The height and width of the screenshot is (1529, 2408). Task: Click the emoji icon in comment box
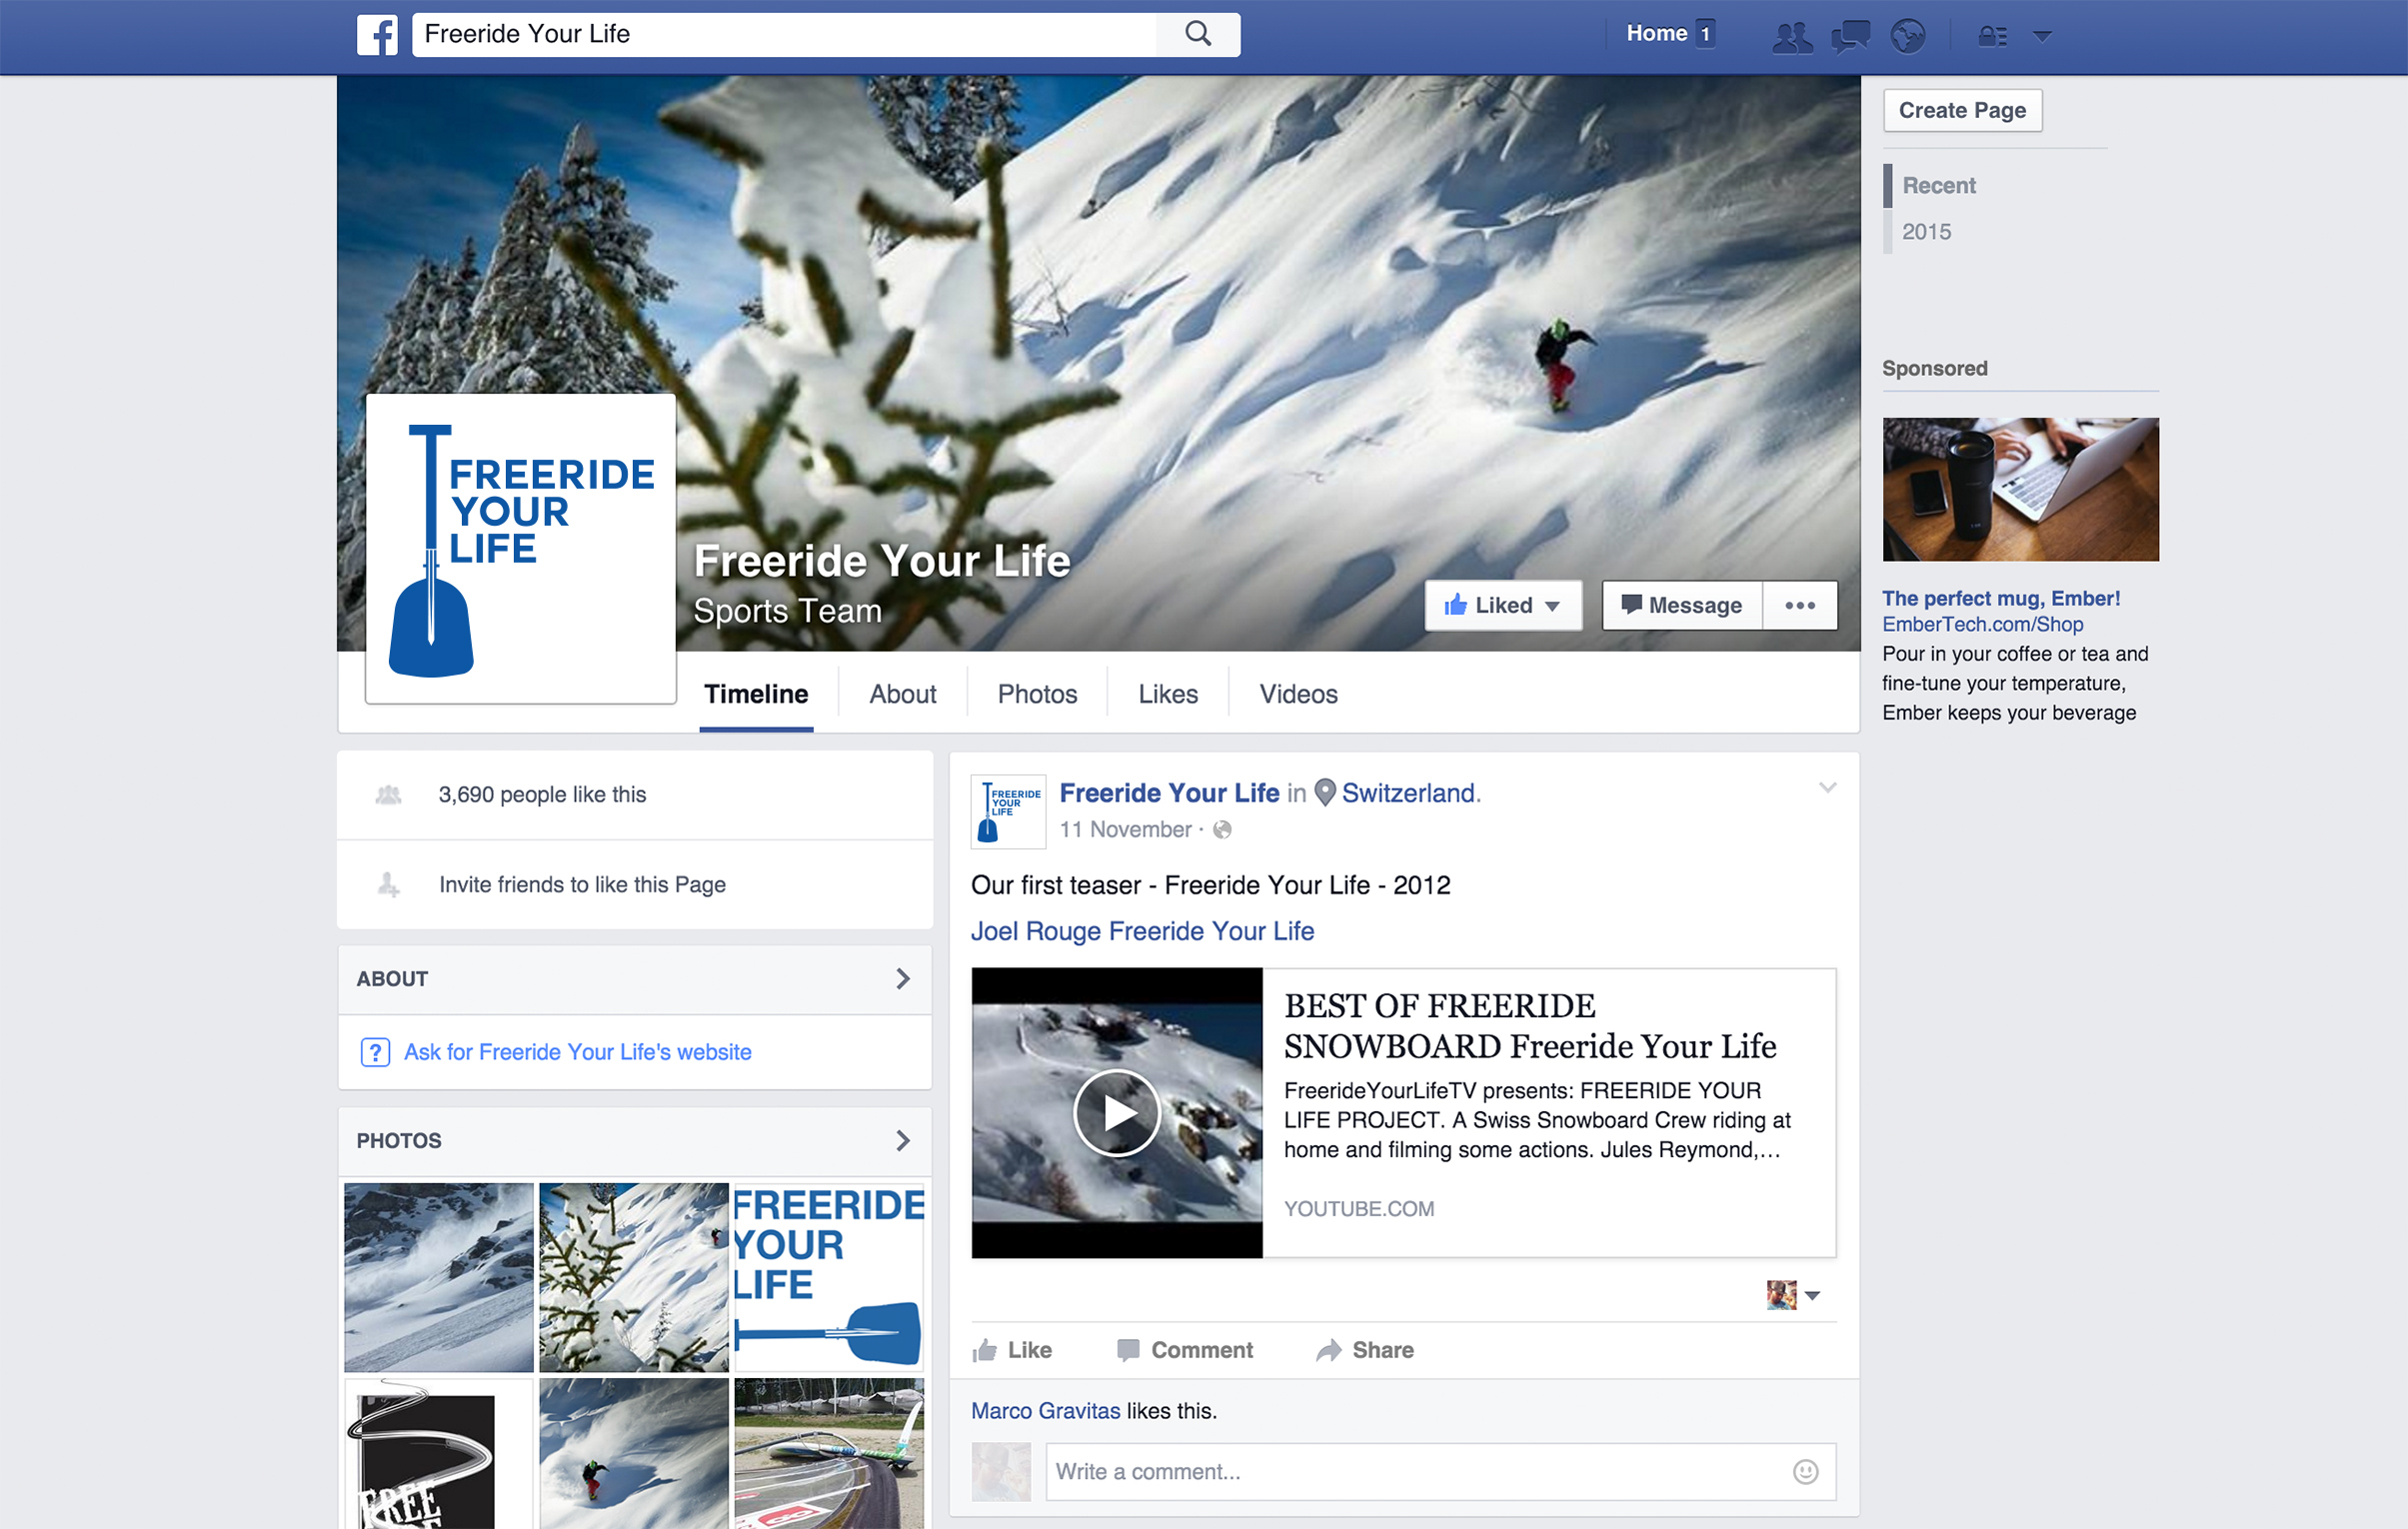pyautogui.click(x=1805, y=1471)
